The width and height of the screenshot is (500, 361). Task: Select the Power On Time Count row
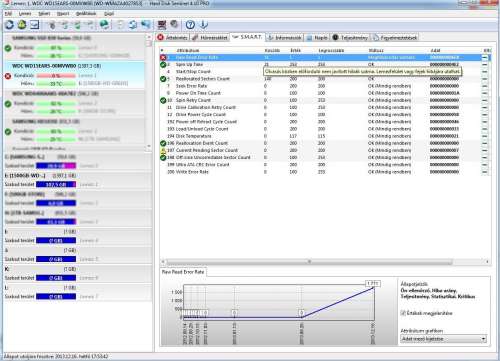point(325,93)
